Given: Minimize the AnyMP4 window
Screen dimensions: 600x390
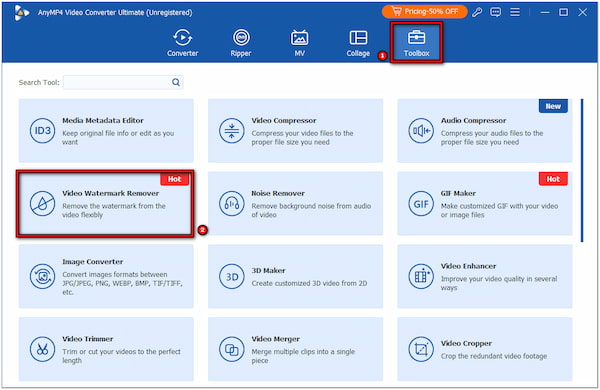Looking at the screenshot, I should [545, 12].
